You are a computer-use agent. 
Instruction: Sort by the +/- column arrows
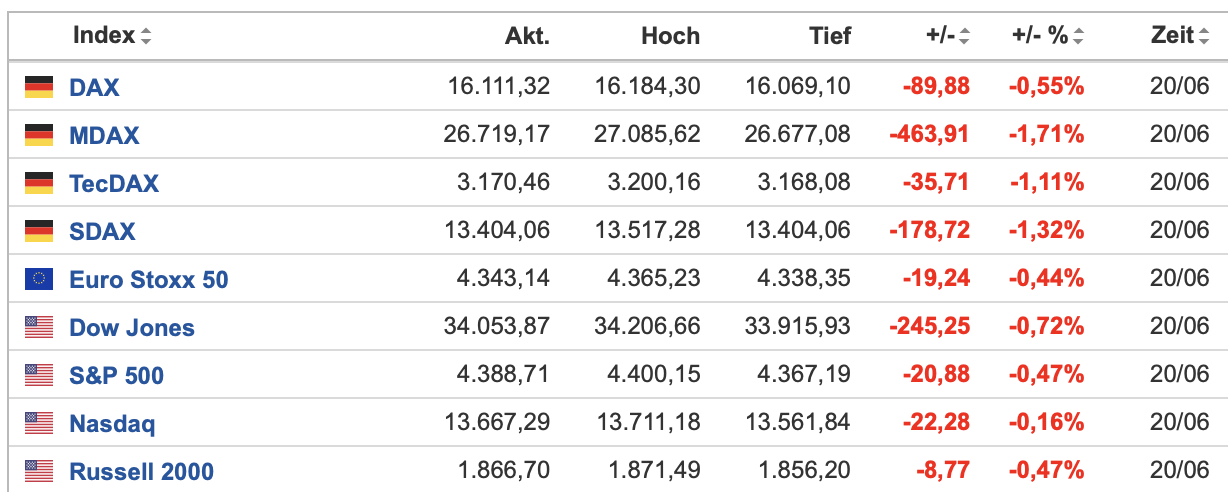(x=965, y=37)
